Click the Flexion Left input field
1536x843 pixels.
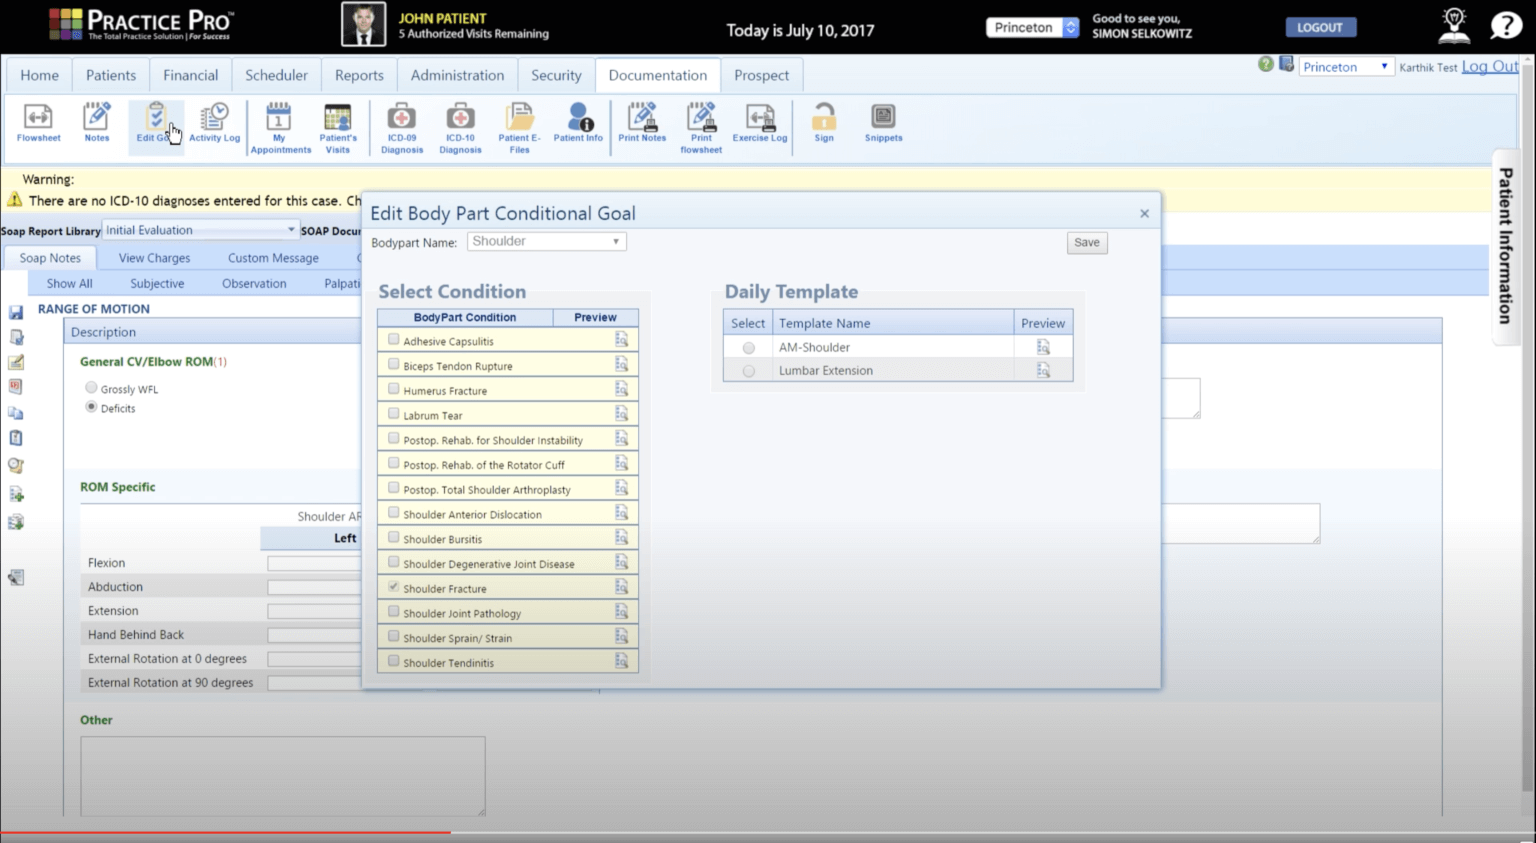click(x=314, y=563)
